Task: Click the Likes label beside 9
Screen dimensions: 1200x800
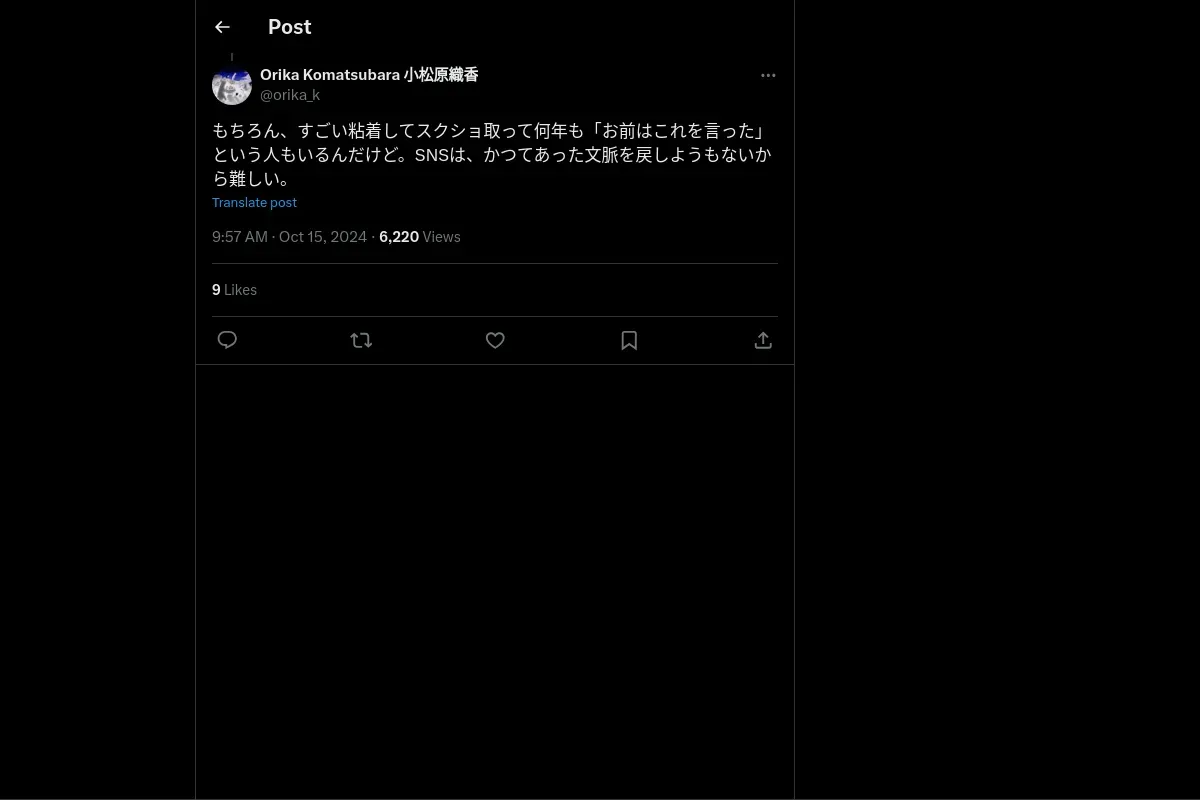Action: [x=240, y=290]
